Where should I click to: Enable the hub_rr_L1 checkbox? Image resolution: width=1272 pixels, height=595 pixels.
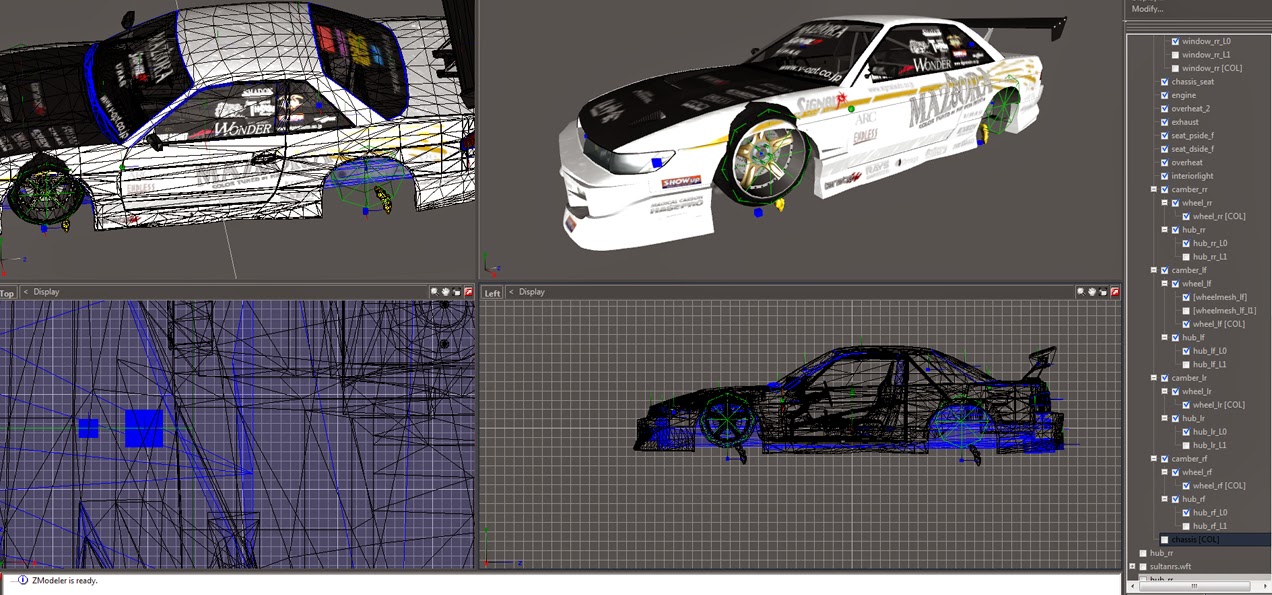pos(1186,257)
